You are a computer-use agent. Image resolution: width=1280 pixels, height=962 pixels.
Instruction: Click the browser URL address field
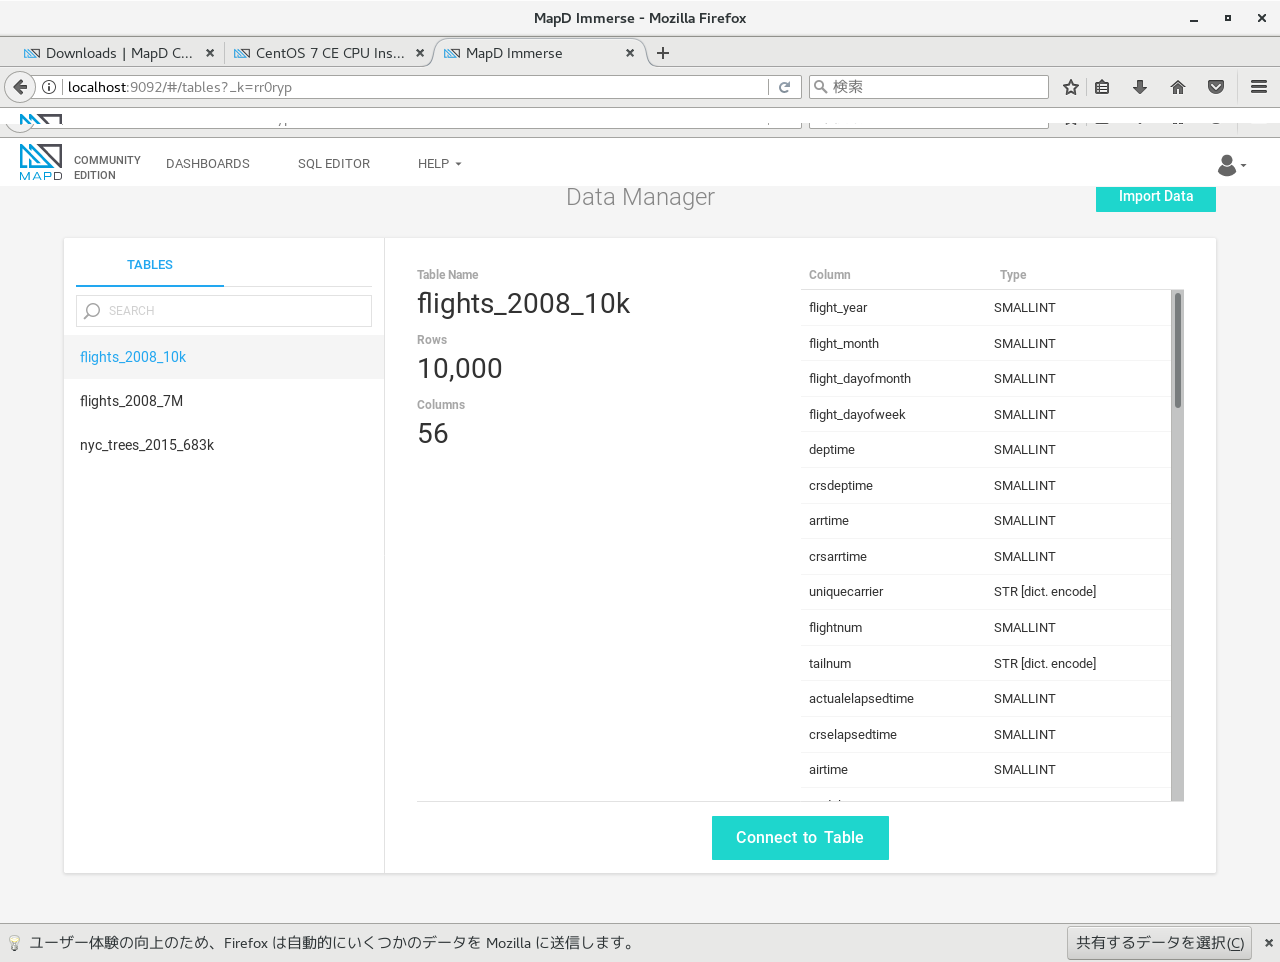(x=415, y=87)
